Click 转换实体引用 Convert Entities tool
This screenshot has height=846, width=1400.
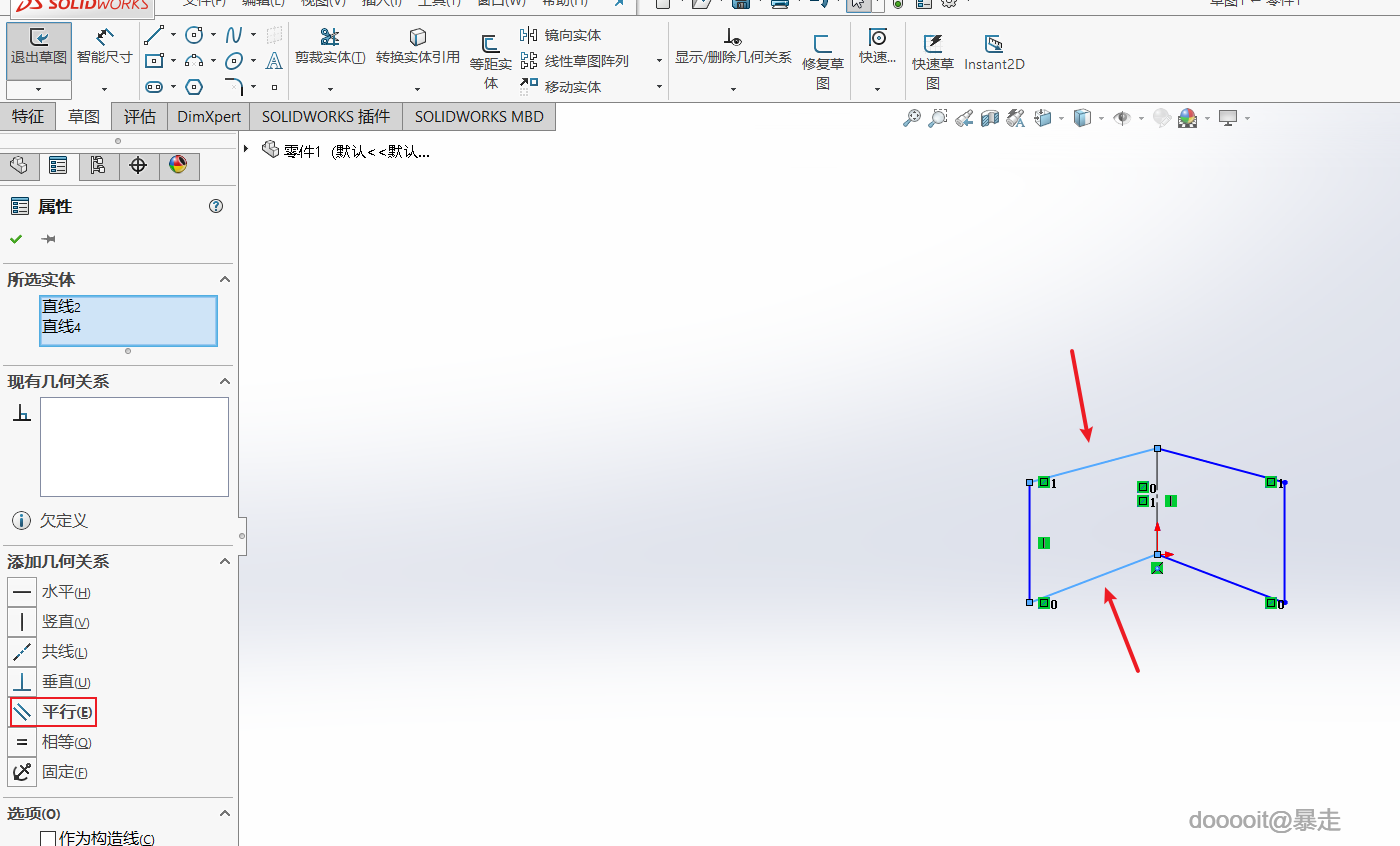click(418, 47)
